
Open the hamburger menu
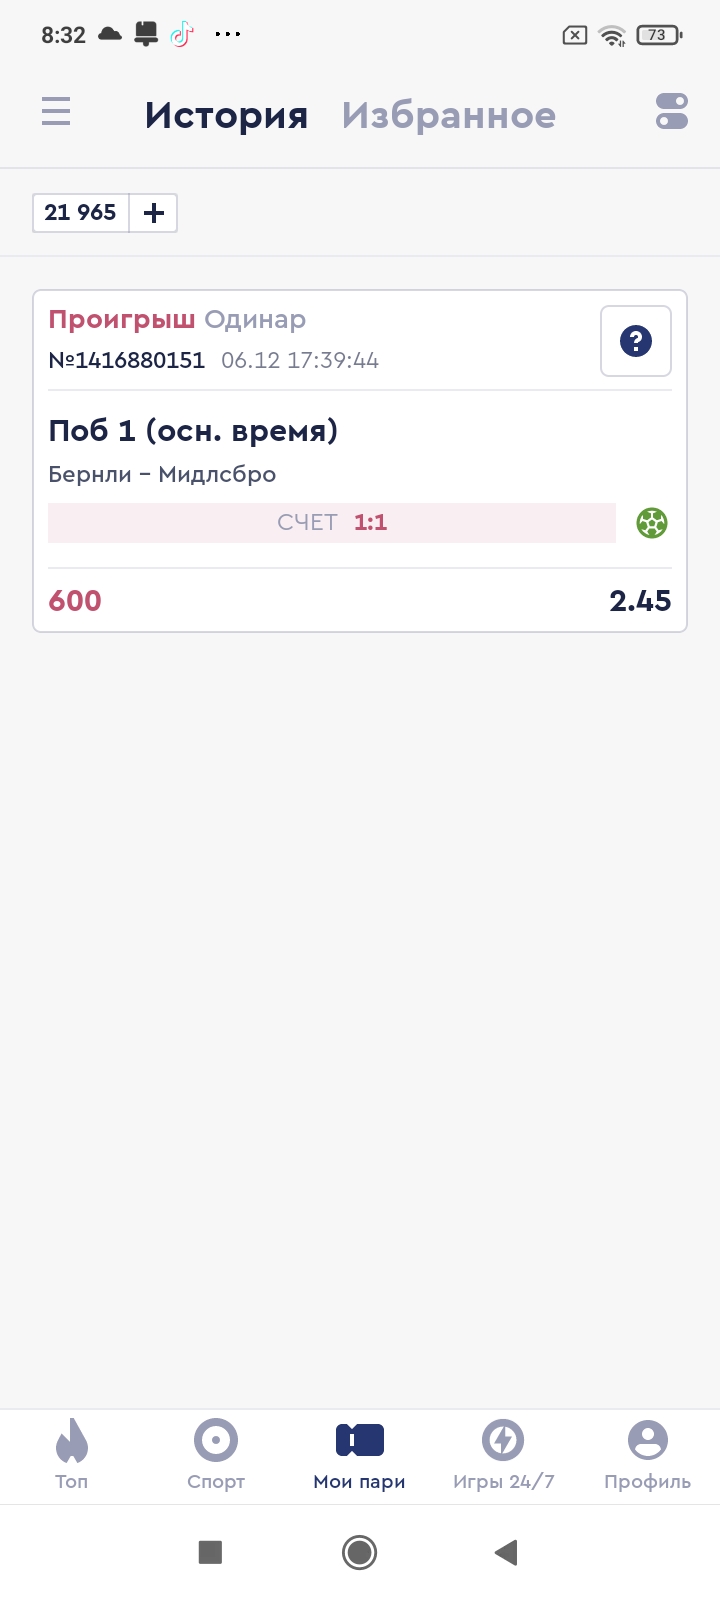(x=56, y=111)
